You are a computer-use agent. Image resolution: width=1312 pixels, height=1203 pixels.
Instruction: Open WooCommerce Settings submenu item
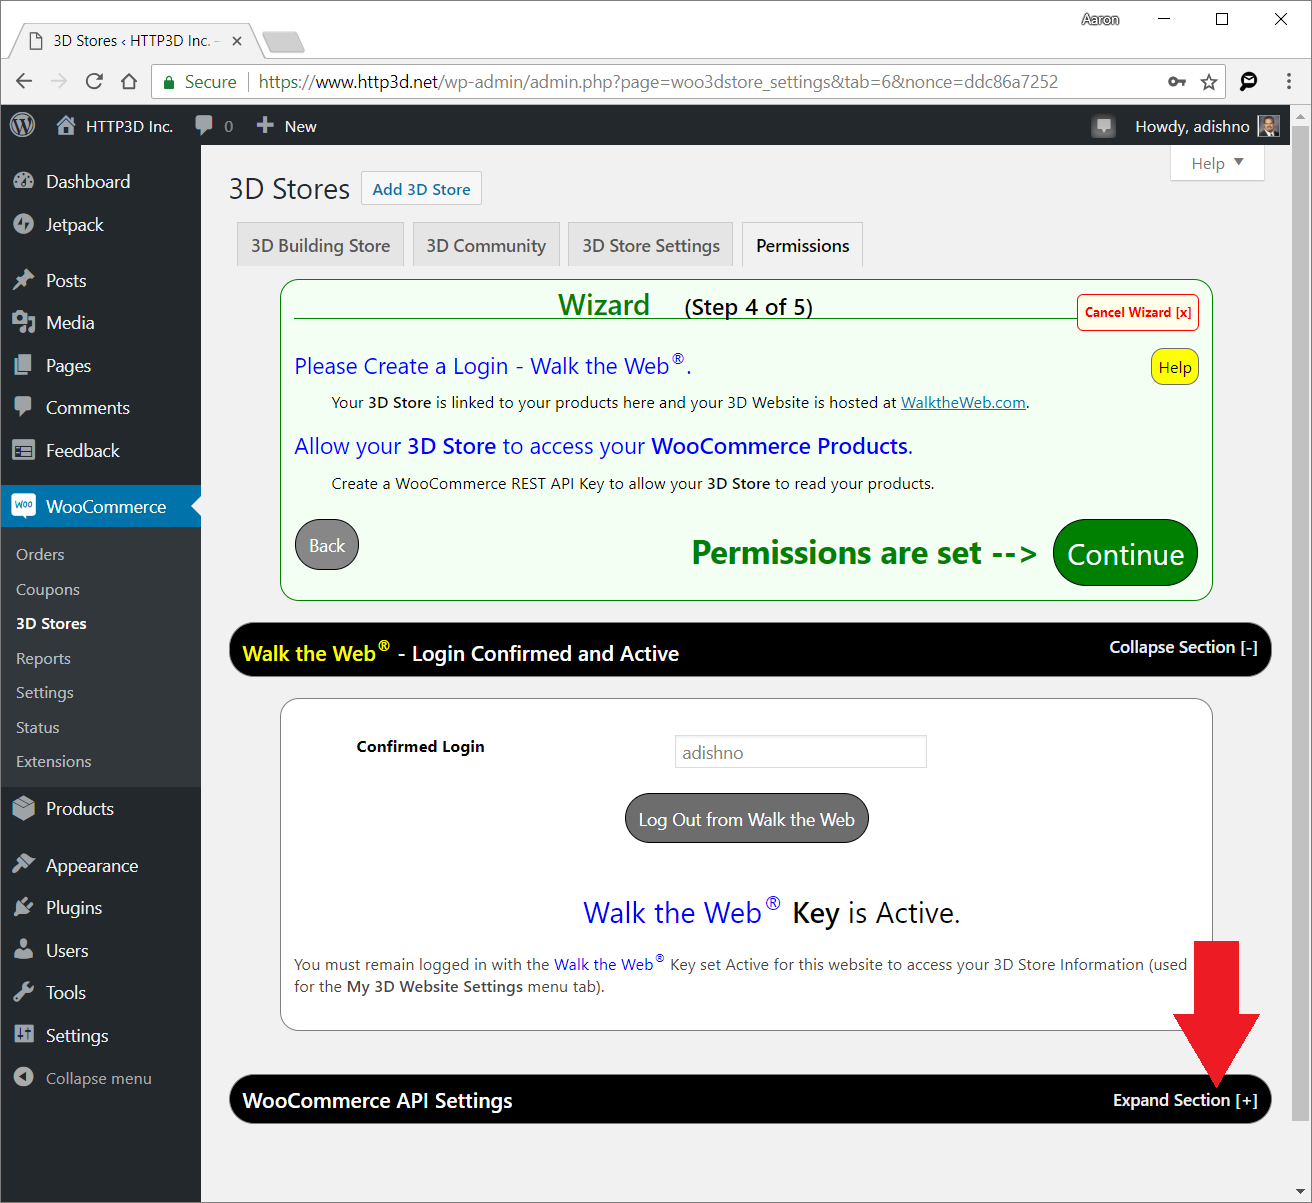click(45, 692)
